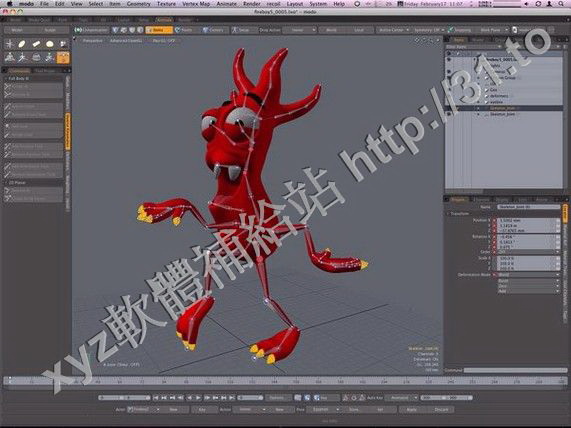Open the macOS Apple menu

click(x=10, y=4)
